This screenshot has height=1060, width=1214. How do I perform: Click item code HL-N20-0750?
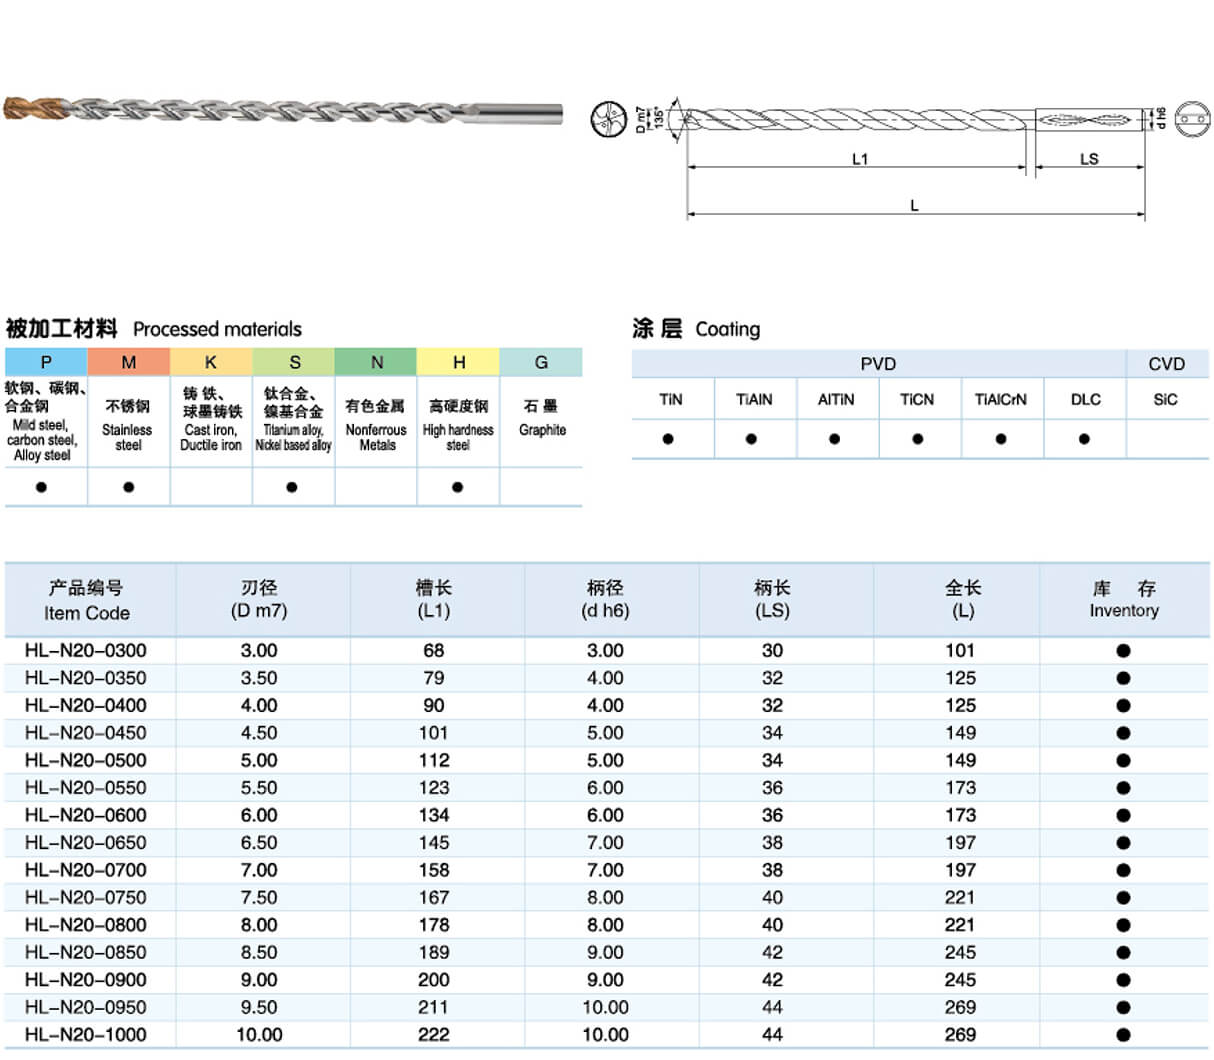[x=86, y=898]
